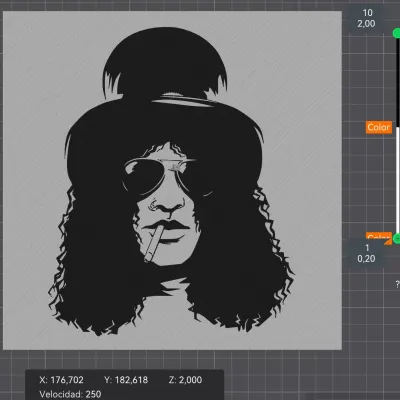
Task: Select the fully visible orange Color change marker
Action: [379, 127]
